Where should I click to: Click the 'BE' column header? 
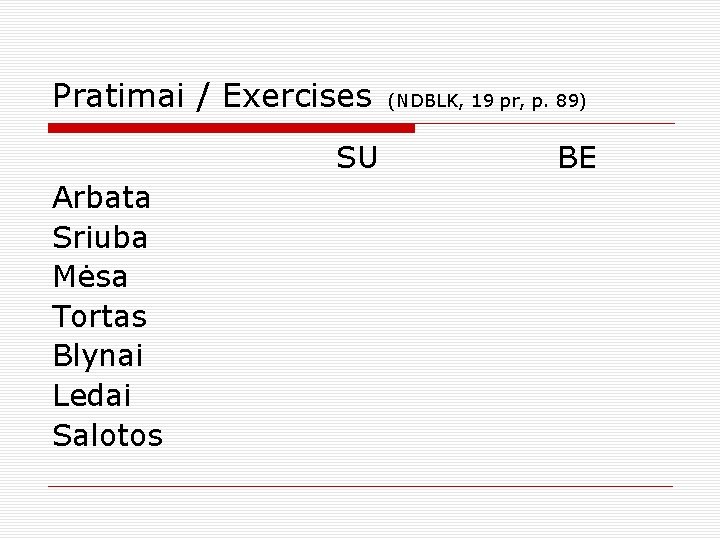point(577,158)
